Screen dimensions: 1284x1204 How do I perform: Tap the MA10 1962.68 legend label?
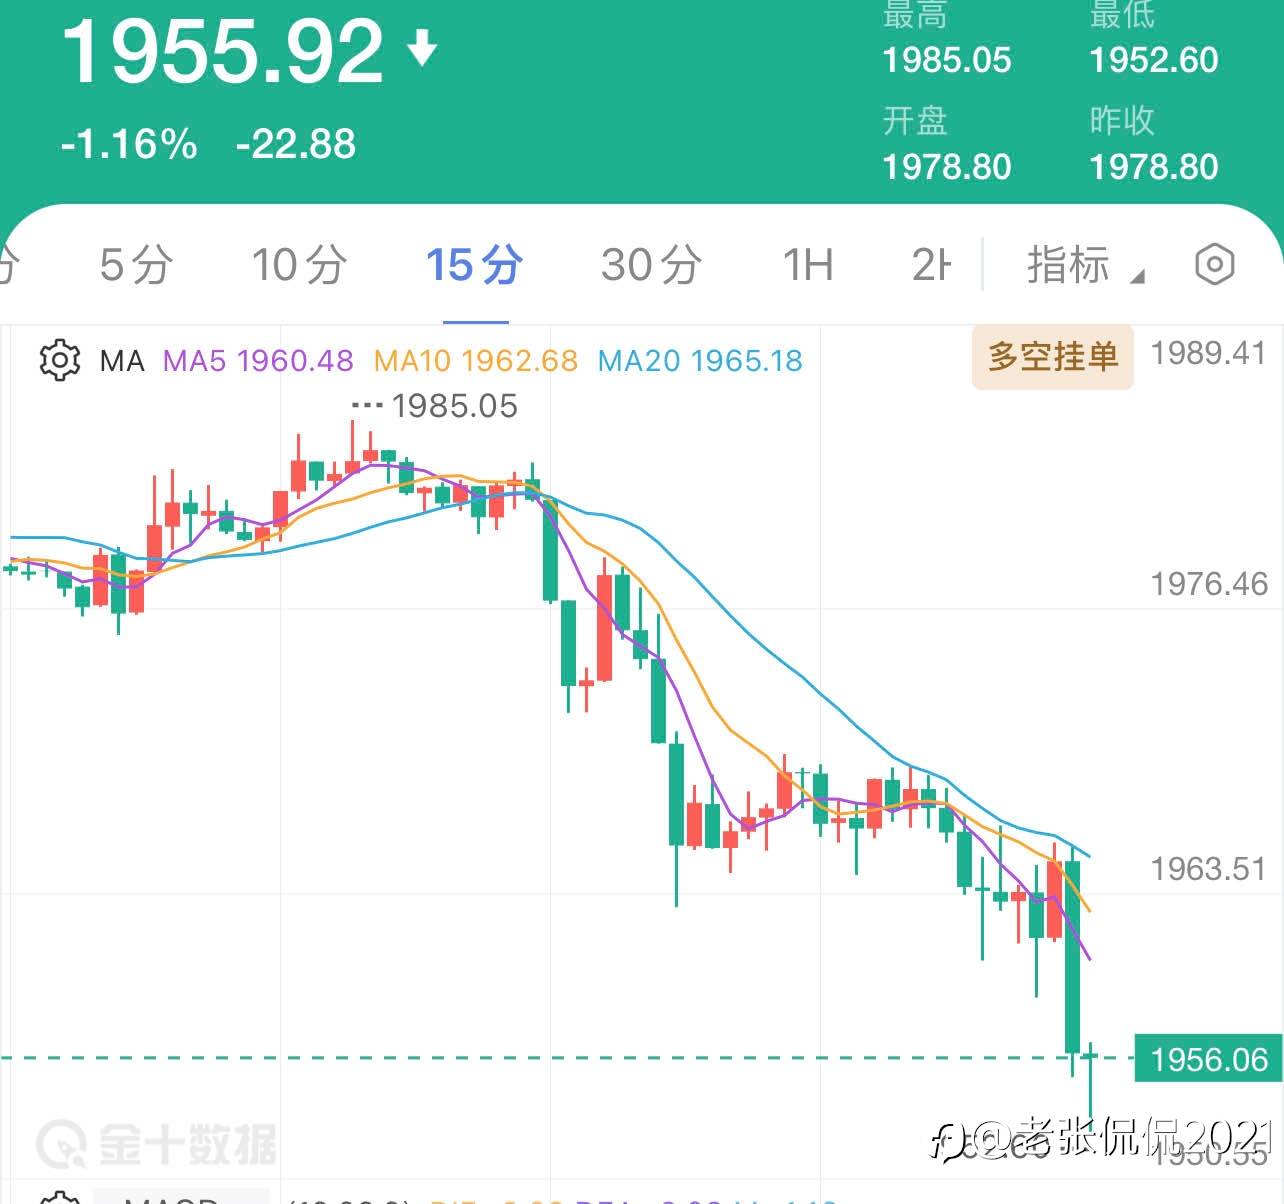click(476, 360)
